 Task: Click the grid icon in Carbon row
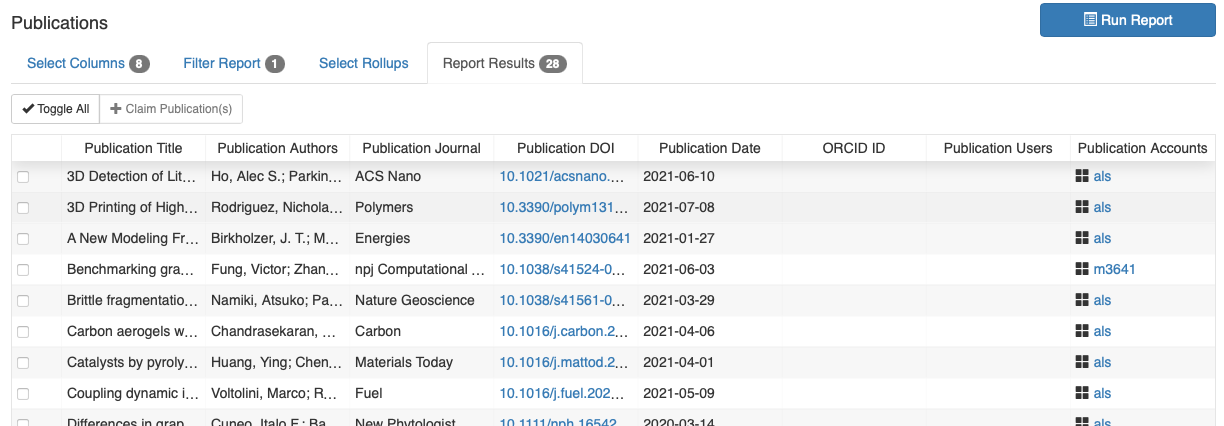click(x=1081, y=331)
